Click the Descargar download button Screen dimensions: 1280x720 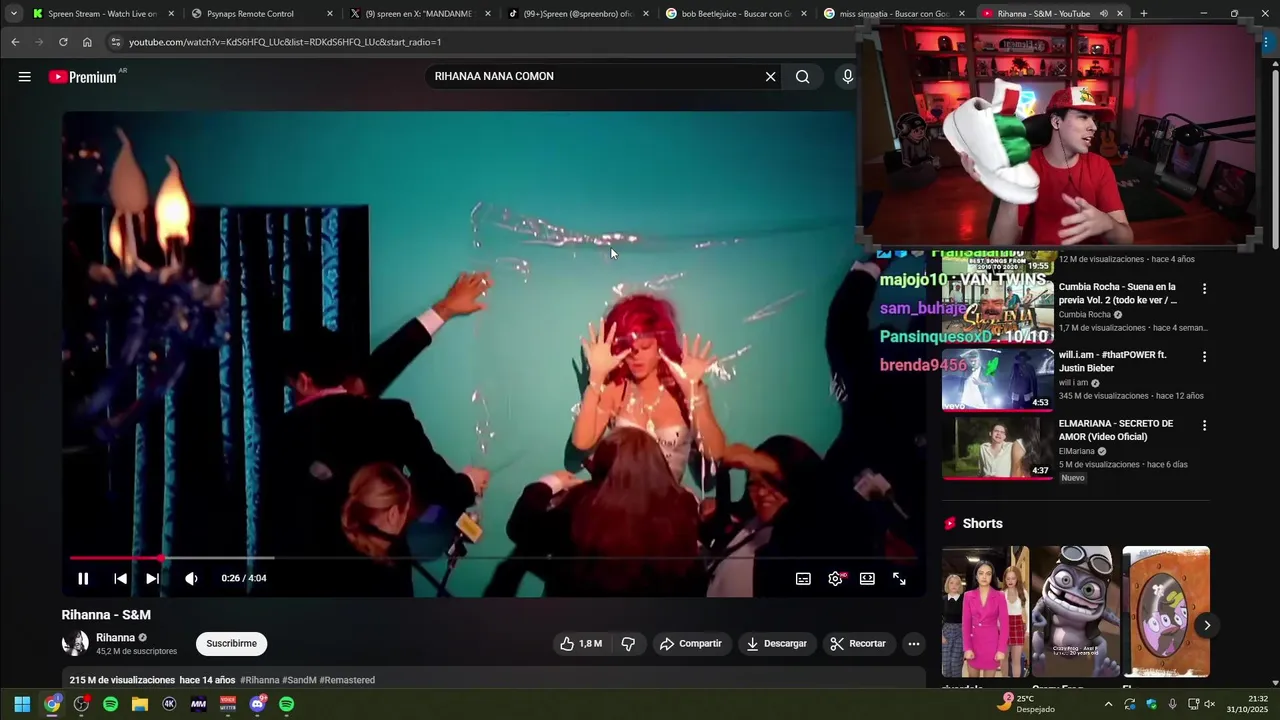tap(776, 644)
